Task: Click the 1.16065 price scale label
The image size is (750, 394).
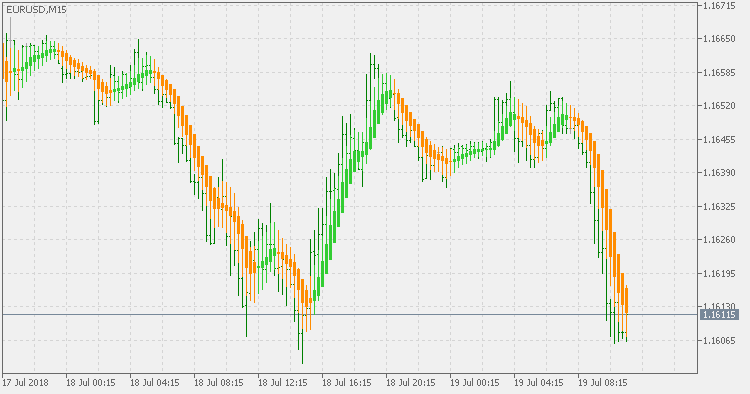Action: pyautogui.click(x=719, y=340)
